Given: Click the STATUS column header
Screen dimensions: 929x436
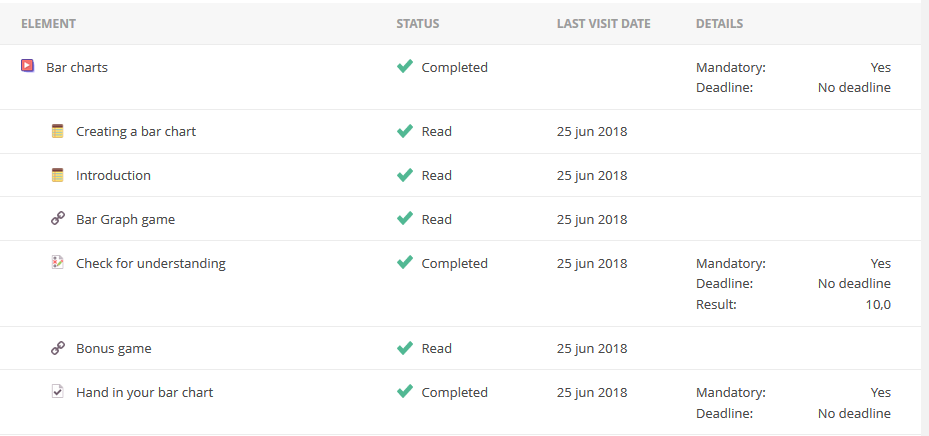Looking at the screenshot, I should (417, 24).
